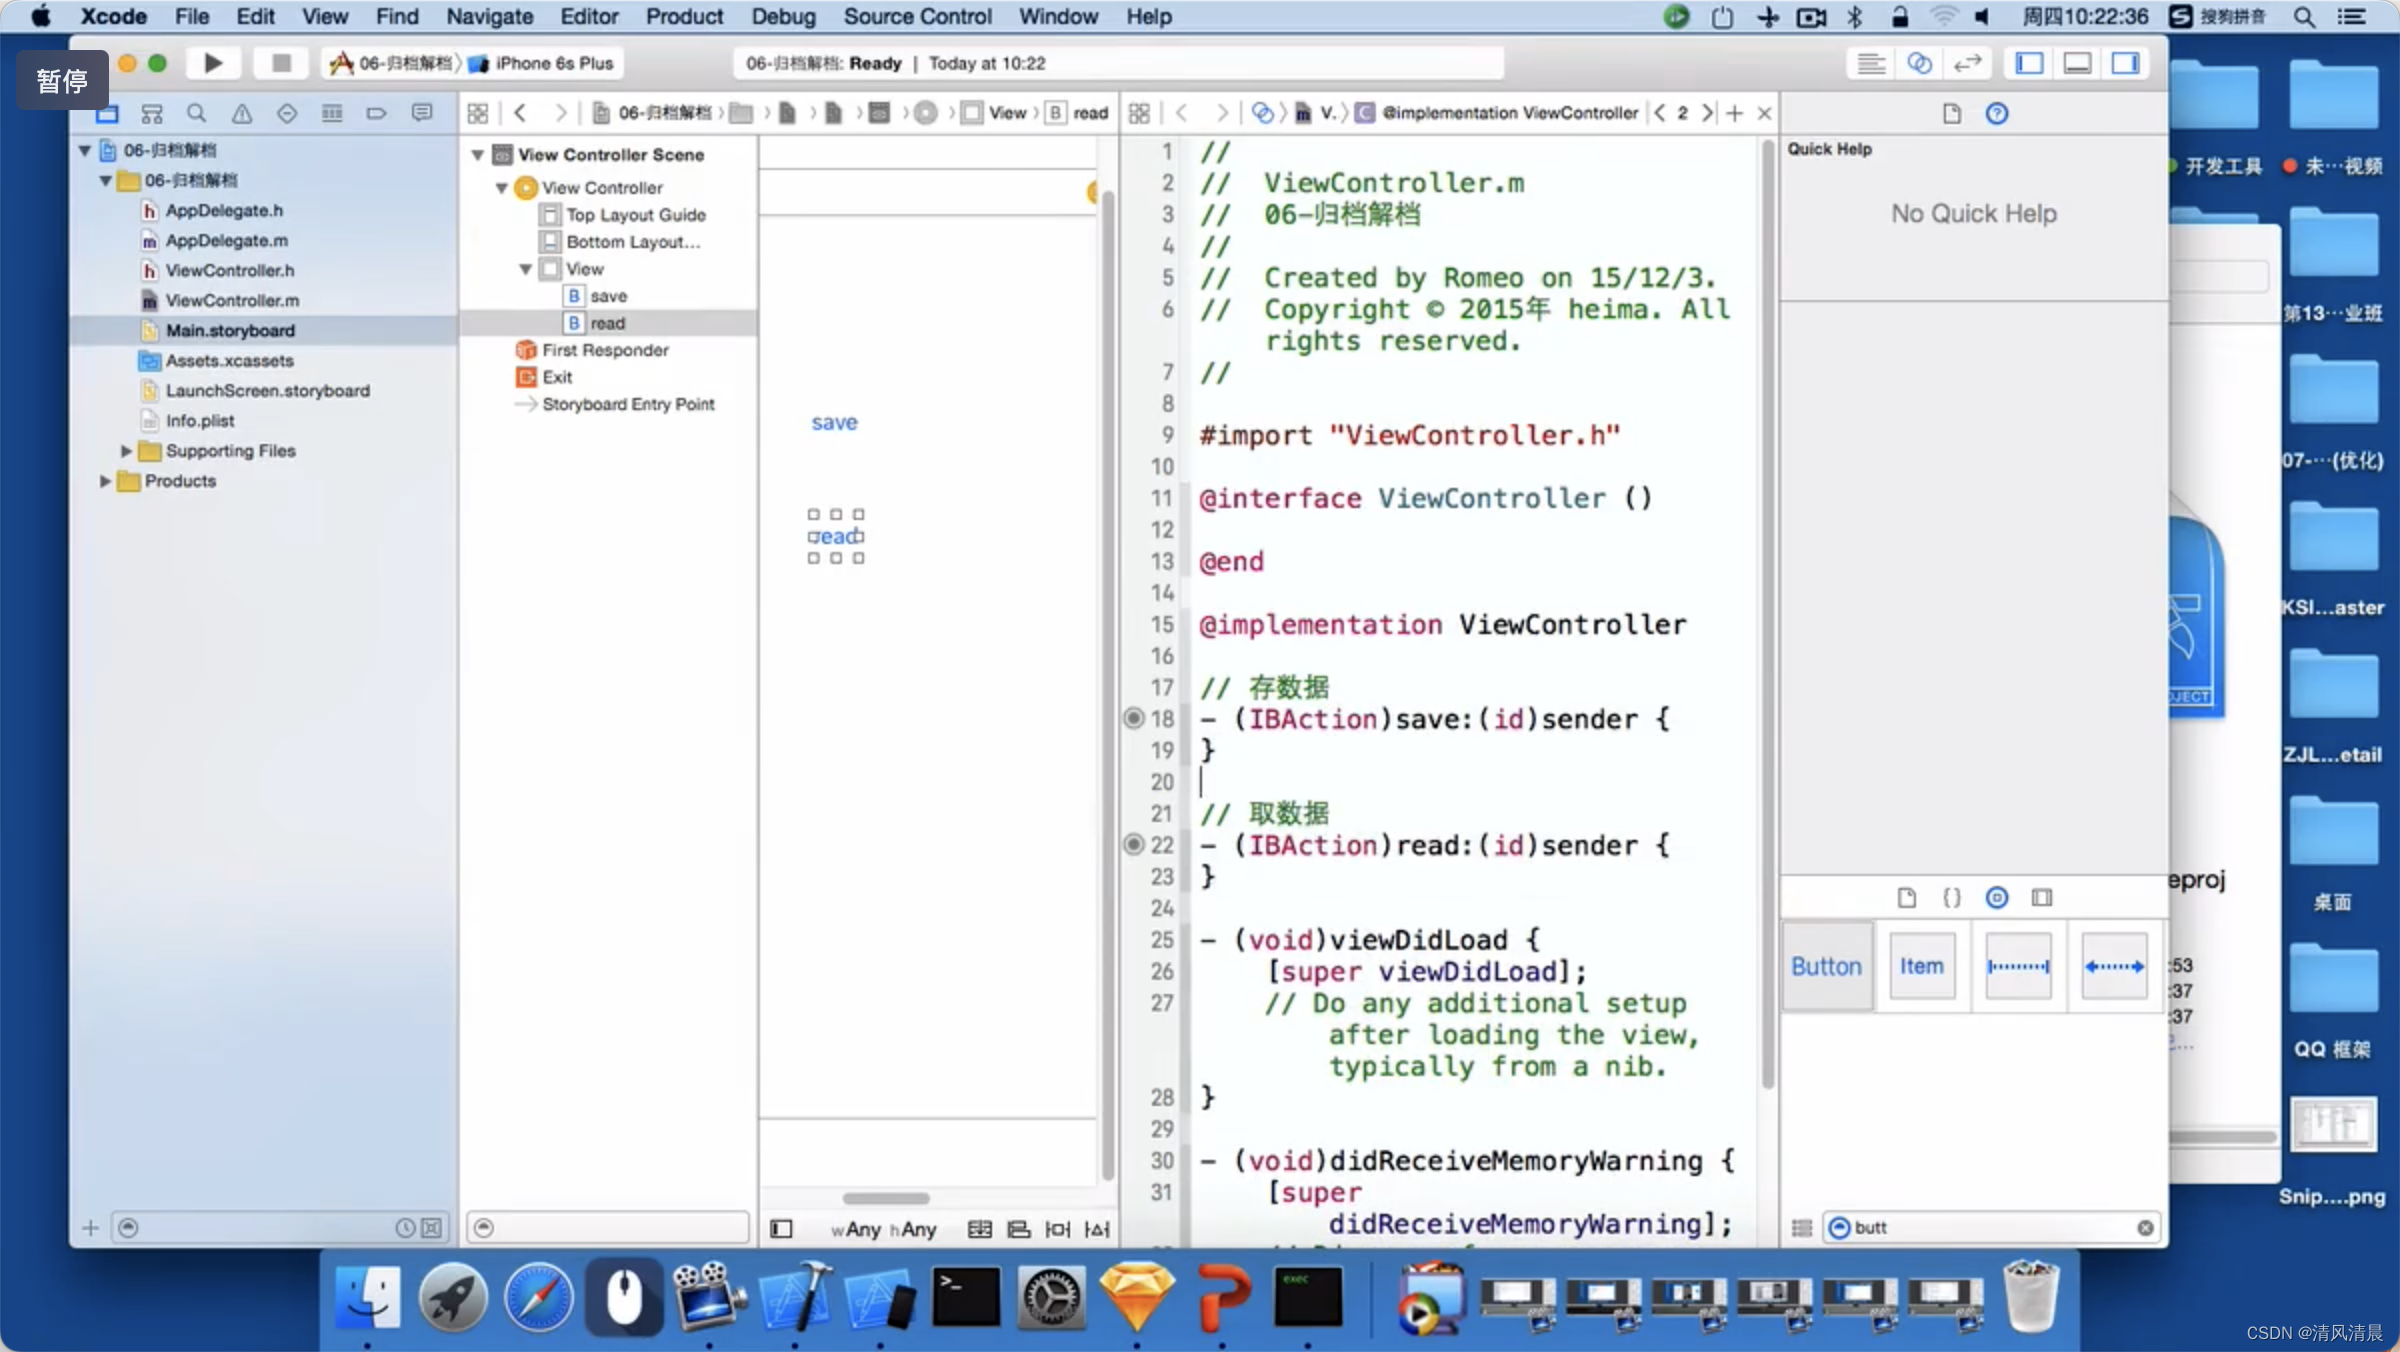Viewport: 2400px width, 1352px height.
Task: Open the Editor menu
Action: 589,16
